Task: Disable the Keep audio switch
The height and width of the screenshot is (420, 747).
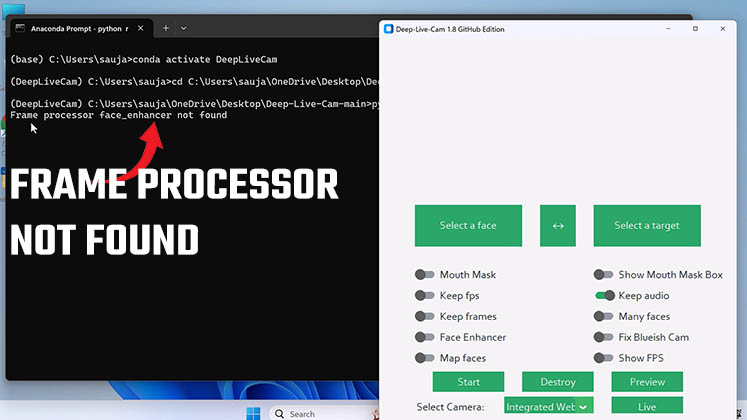Action: click(x=605, y=296)
